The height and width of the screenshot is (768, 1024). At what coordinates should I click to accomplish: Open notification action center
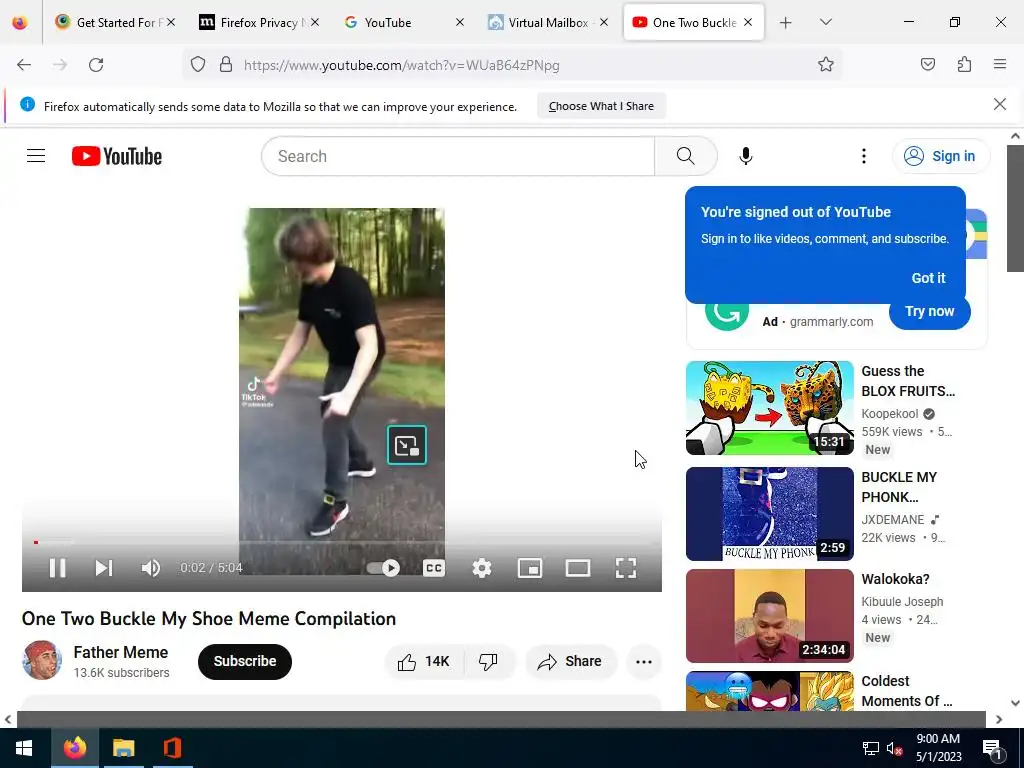[x=993, y=749]
